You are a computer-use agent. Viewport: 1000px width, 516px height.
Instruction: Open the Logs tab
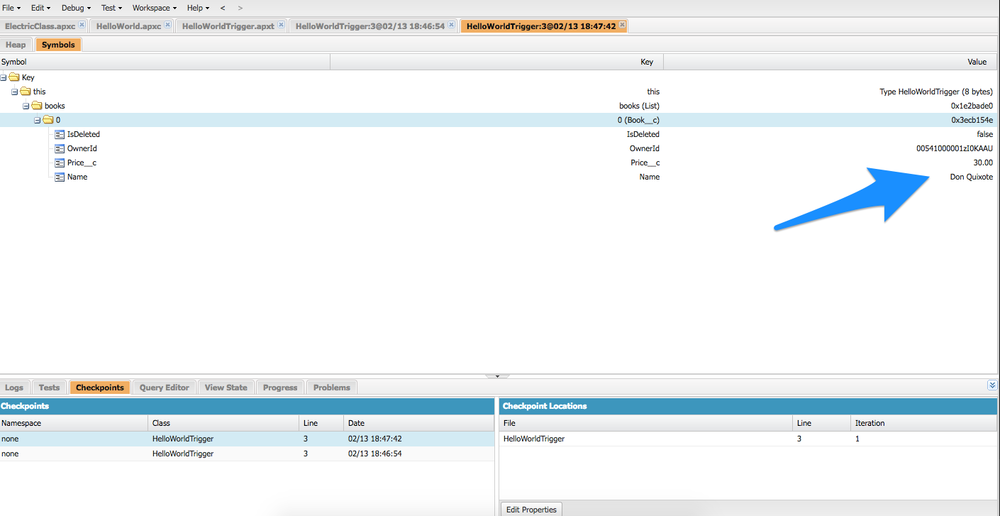[x=14, y=387]
